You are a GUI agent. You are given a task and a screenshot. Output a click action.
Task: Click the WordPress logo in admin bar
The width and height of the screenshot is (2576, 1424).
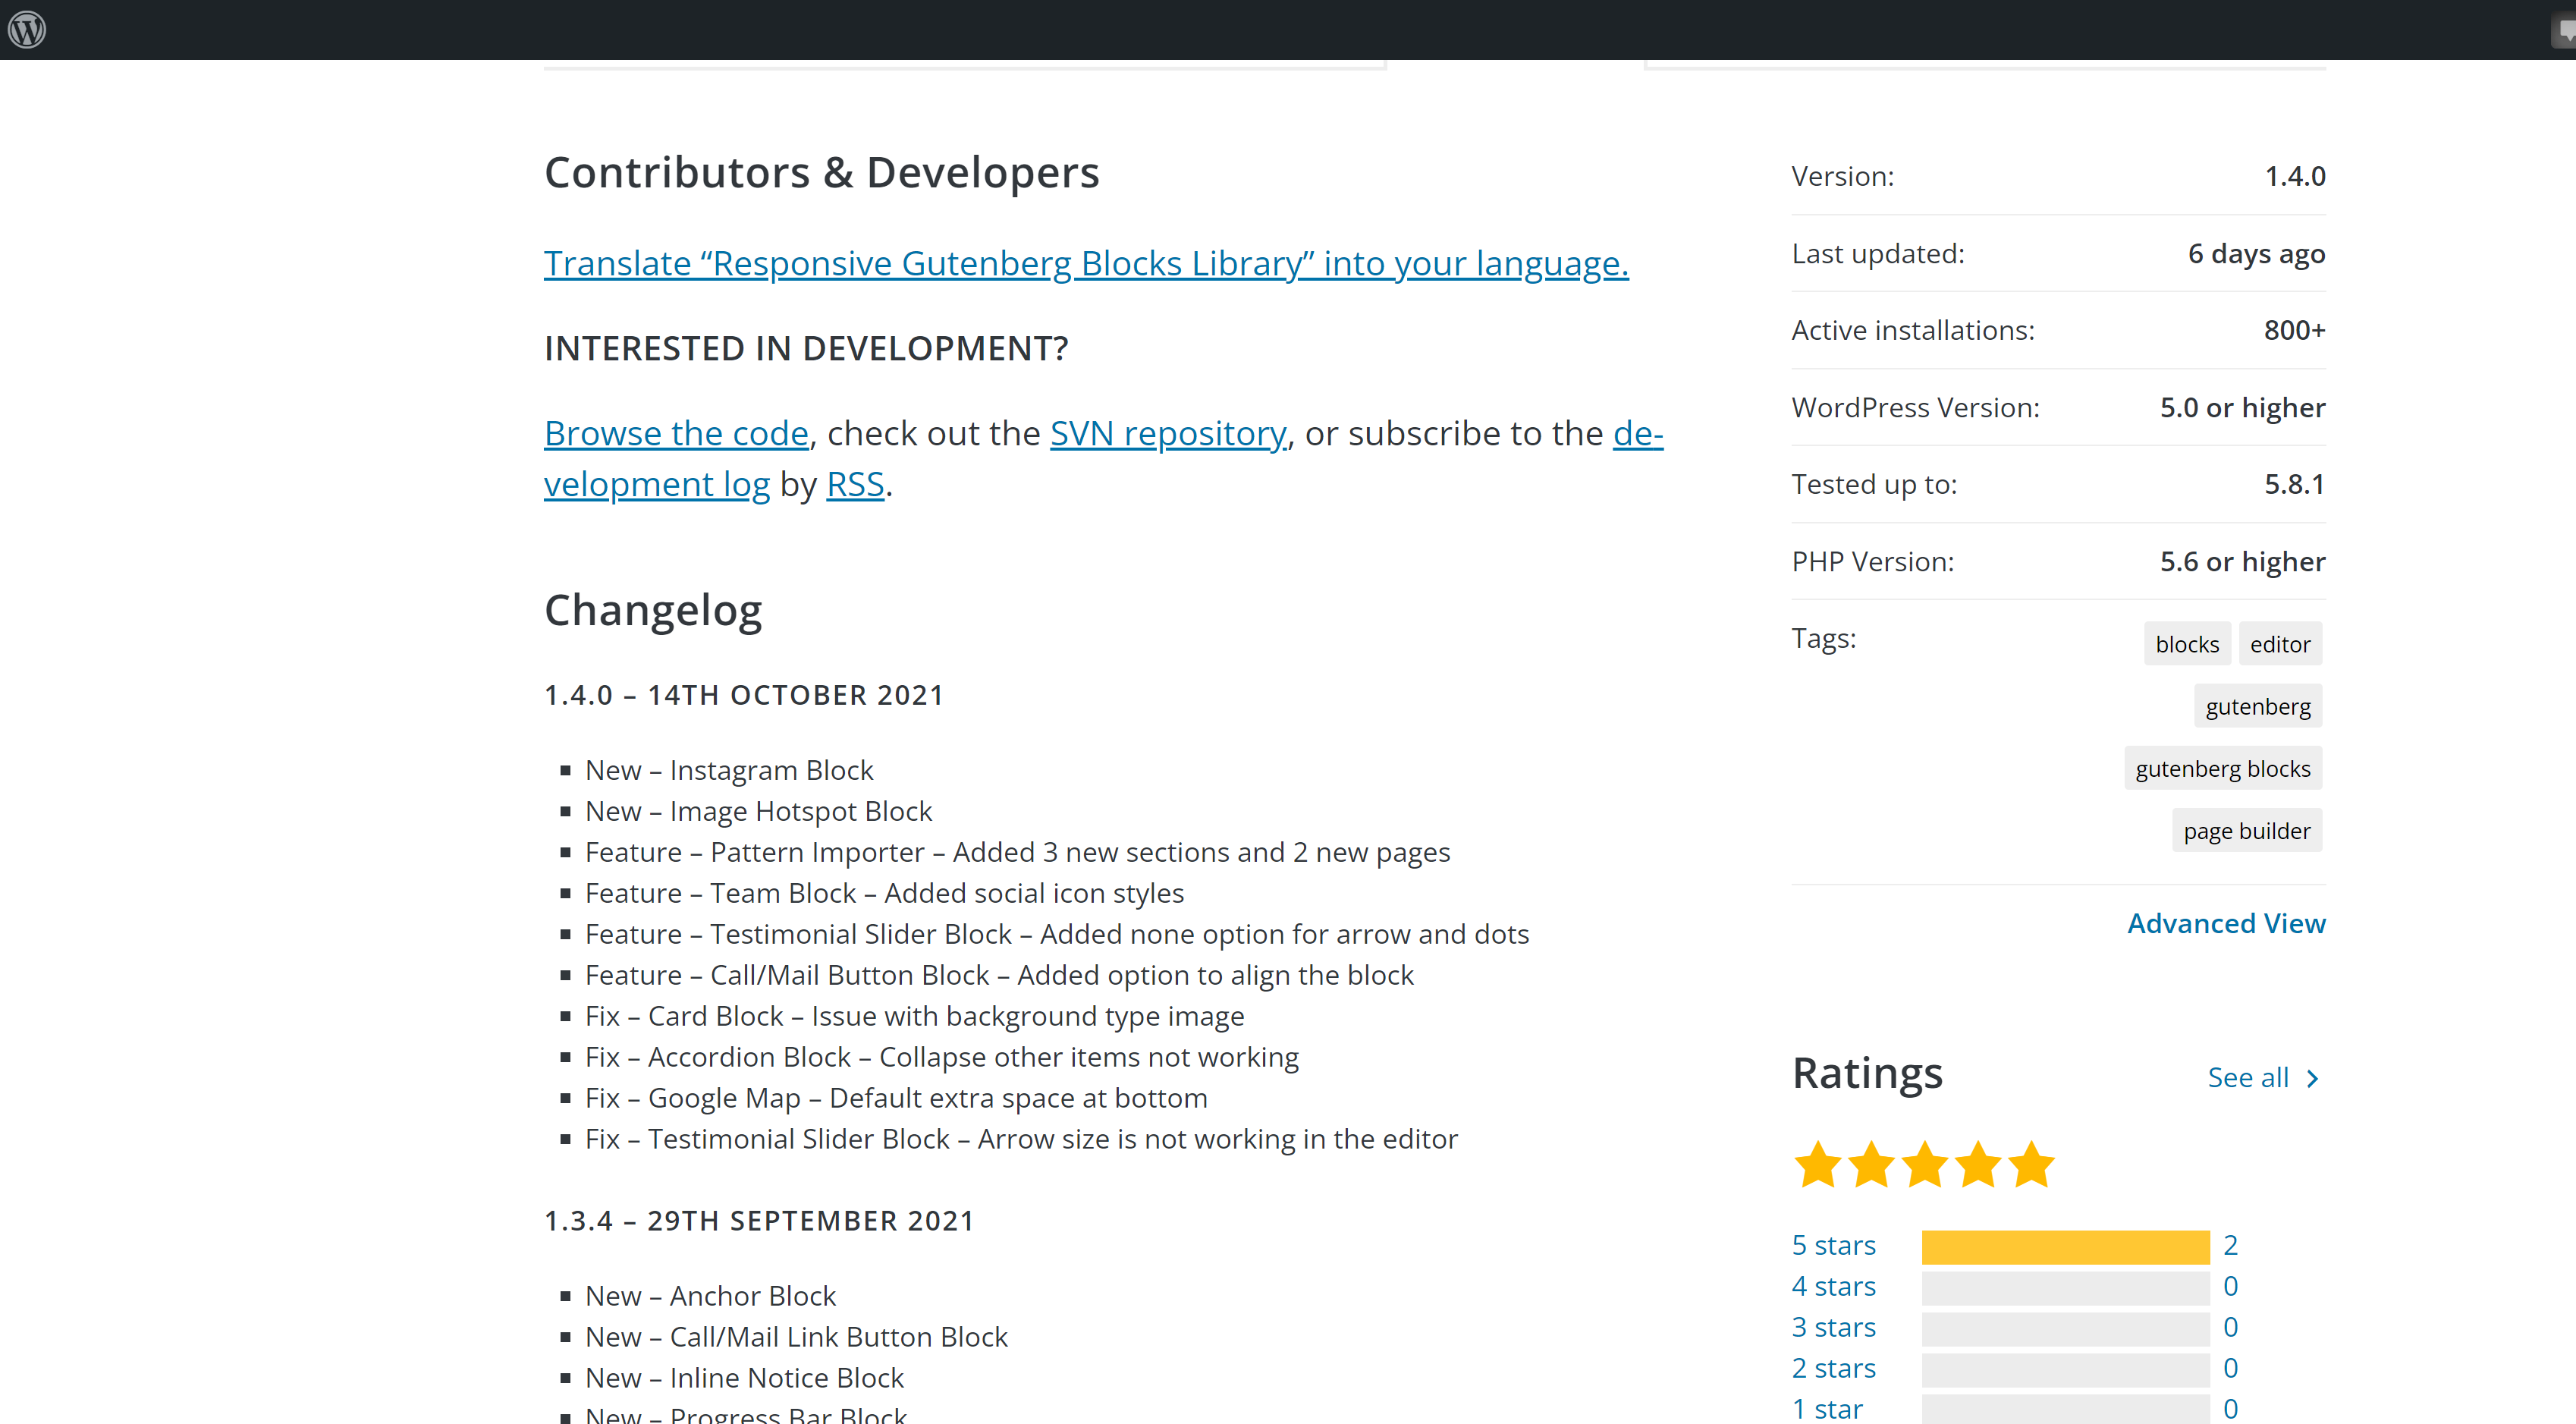click(27, 29)
